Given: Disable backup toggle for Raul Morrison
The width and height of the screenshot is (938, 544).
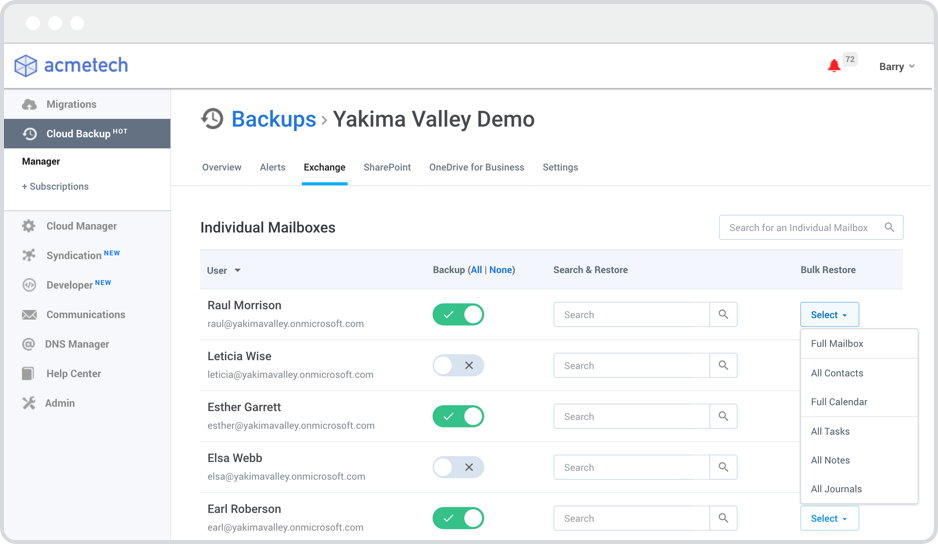Looking at the screenshot, I should click(x=458, y=315).
